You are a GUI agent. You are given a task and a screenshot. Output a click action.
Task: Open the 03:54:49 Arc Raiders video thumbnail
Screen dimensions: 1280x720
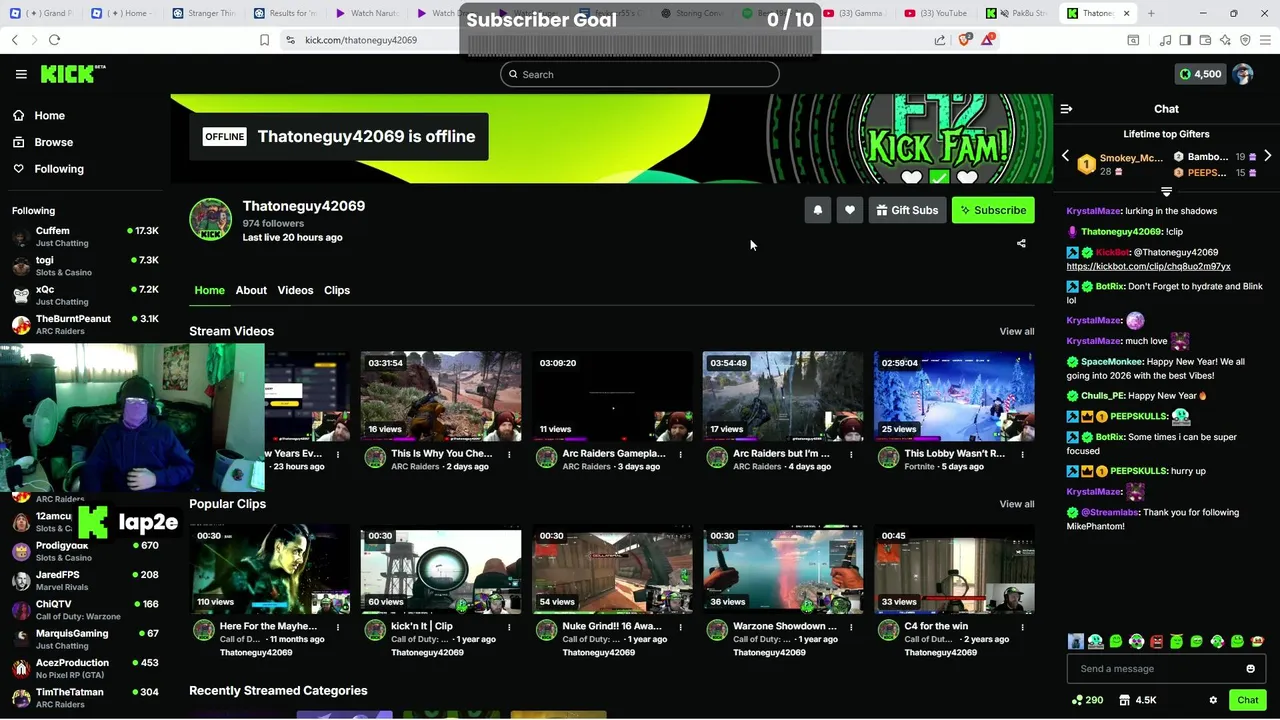coord(783,396)
